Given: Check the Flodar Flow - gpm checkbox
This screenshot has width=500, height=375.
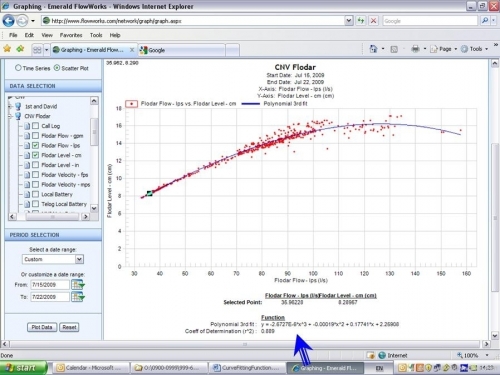Looking at the screenshot, I should tap(35, 135).
